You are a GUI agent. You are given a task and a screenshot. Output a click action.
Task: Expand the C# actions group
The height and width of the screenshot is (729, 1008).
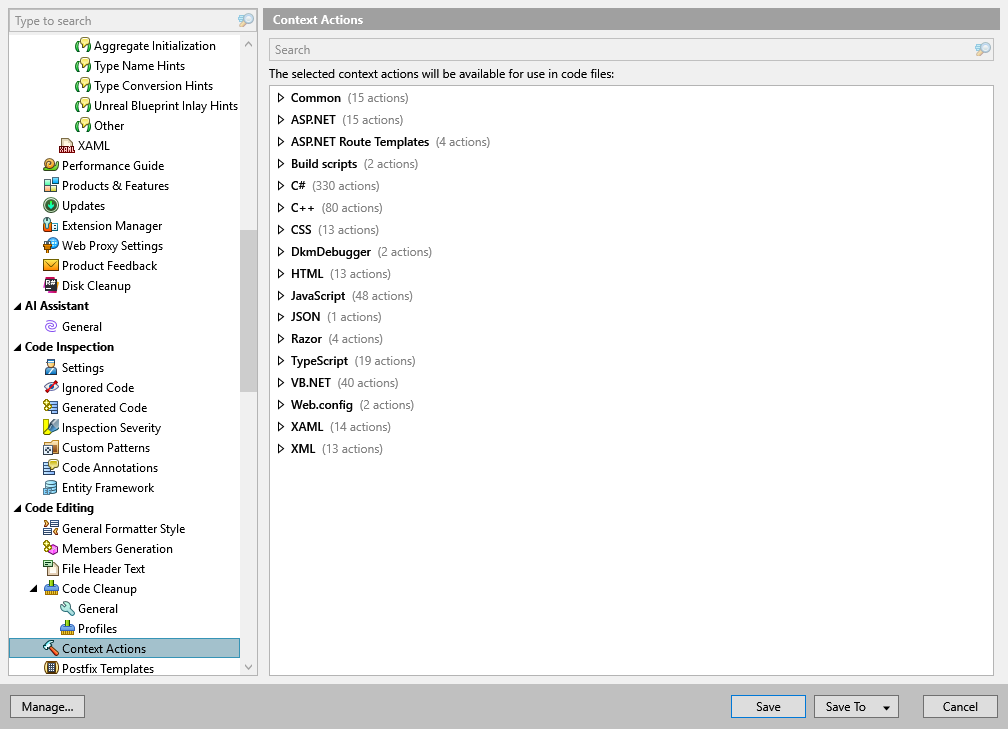coord(280,186)
